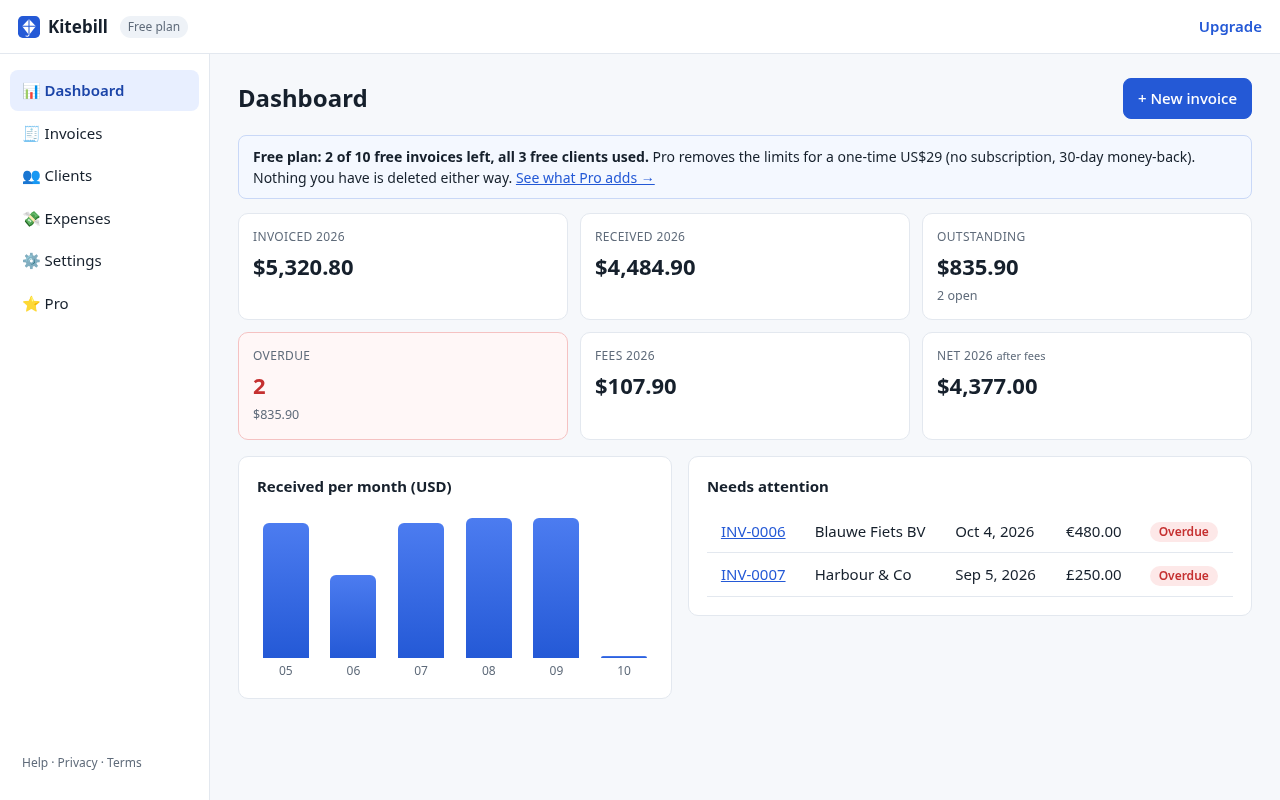Click the month 05 bar in chart

(286, 590)
